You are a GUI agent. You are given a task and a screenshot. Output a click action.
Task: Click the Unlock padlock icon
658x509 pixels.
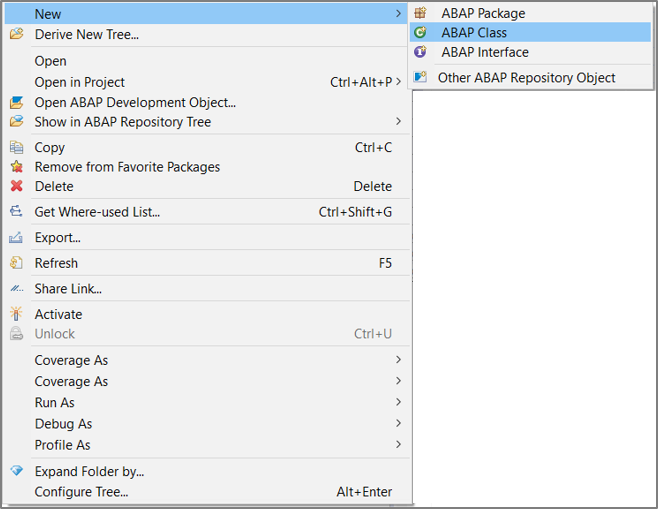(16, 334)
